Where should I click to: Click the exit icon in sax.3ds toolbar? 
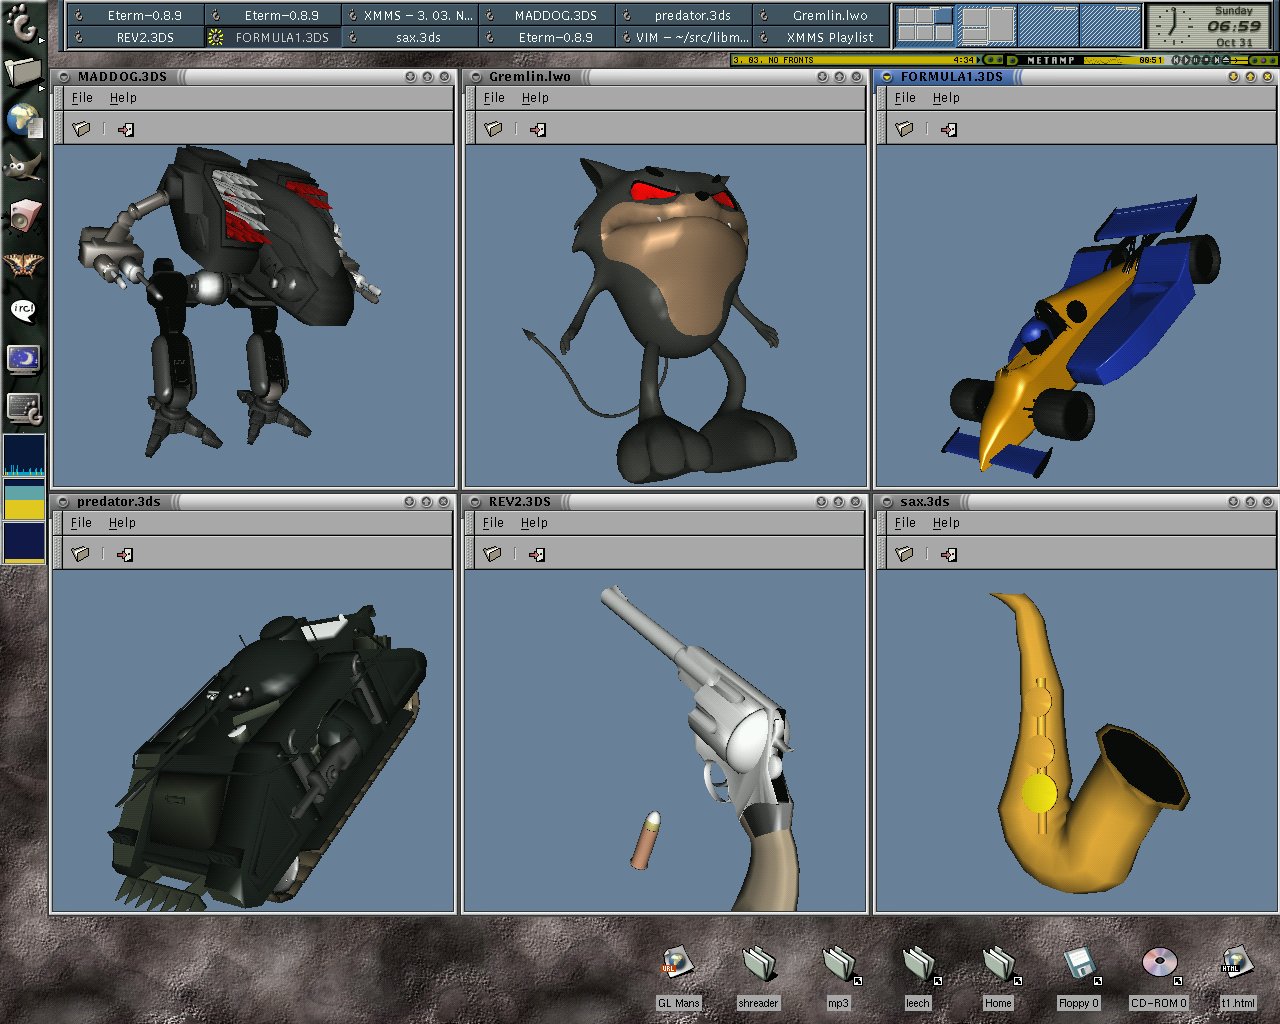click(x=949, y=554)
